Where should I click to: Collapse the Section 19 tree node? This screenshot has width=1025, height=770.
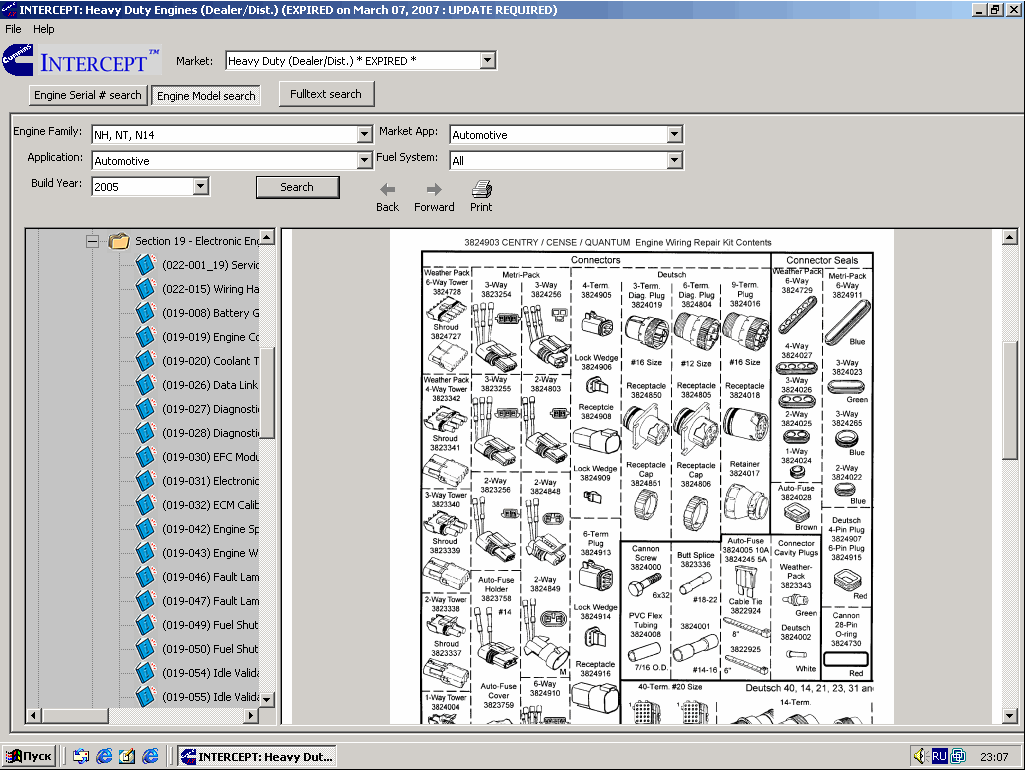point(92,241)
